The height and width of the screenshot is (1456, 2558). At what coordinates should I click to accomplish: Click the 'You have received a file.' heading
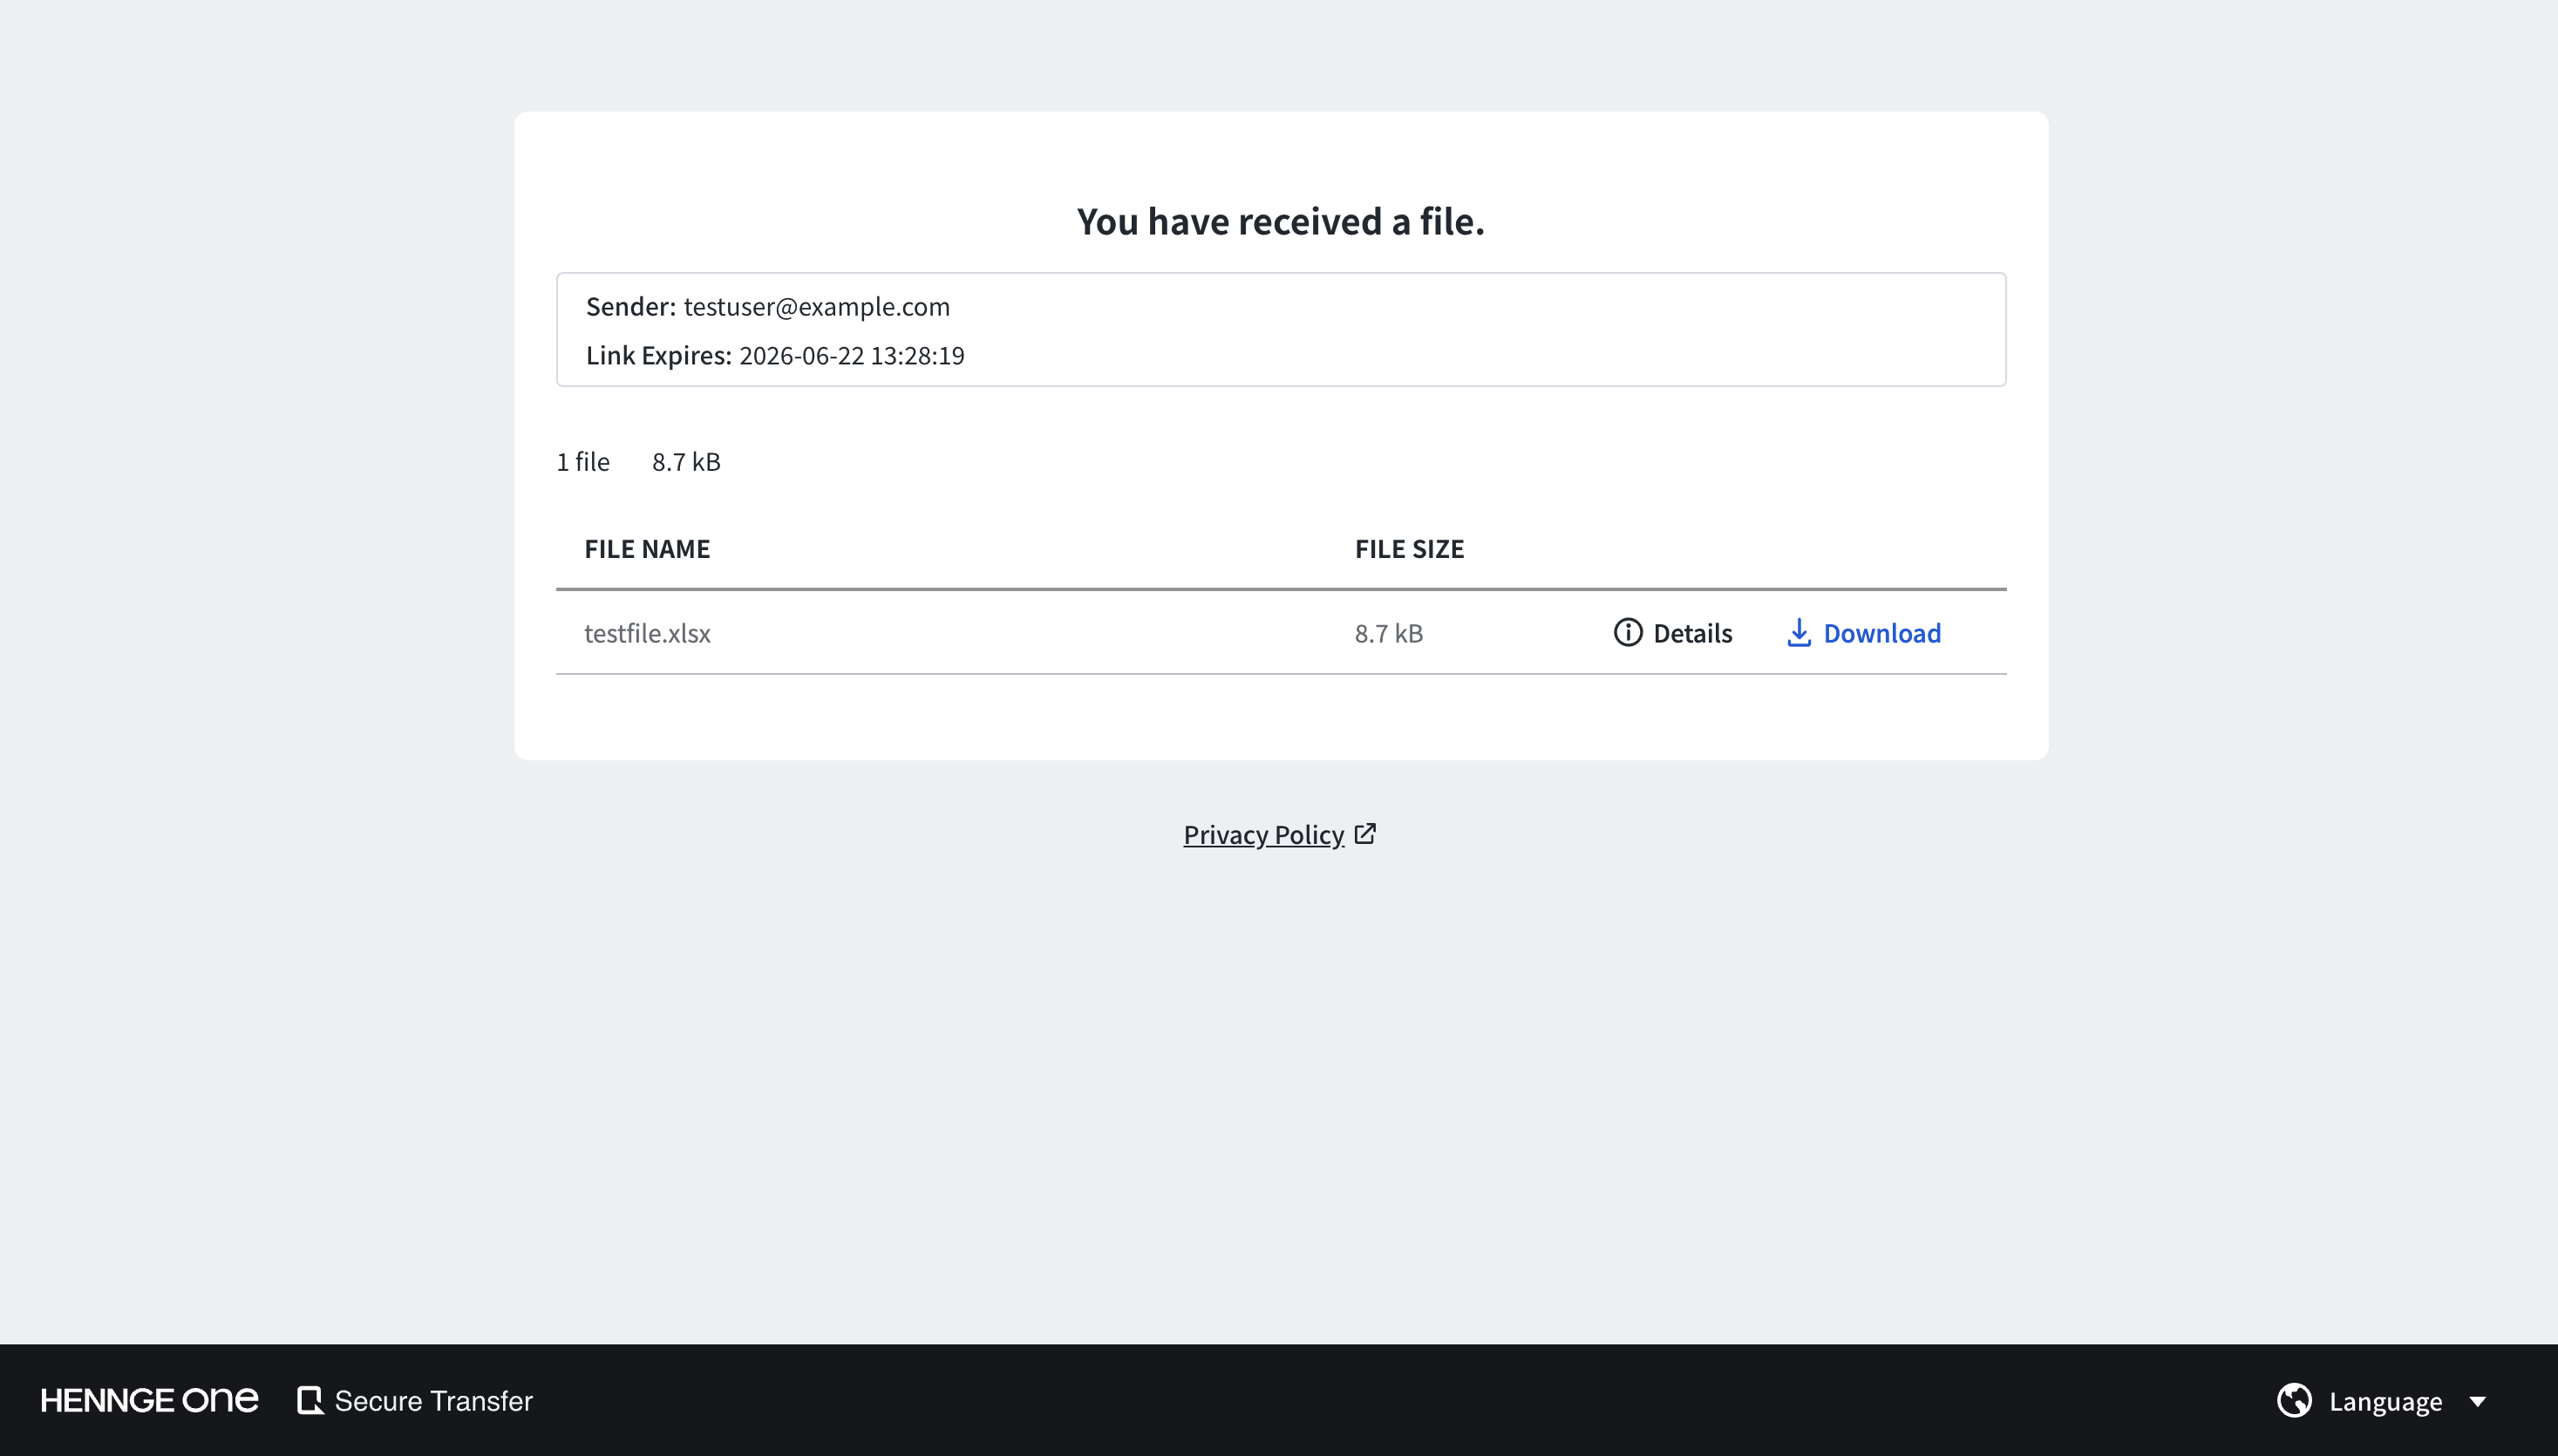1280,221
